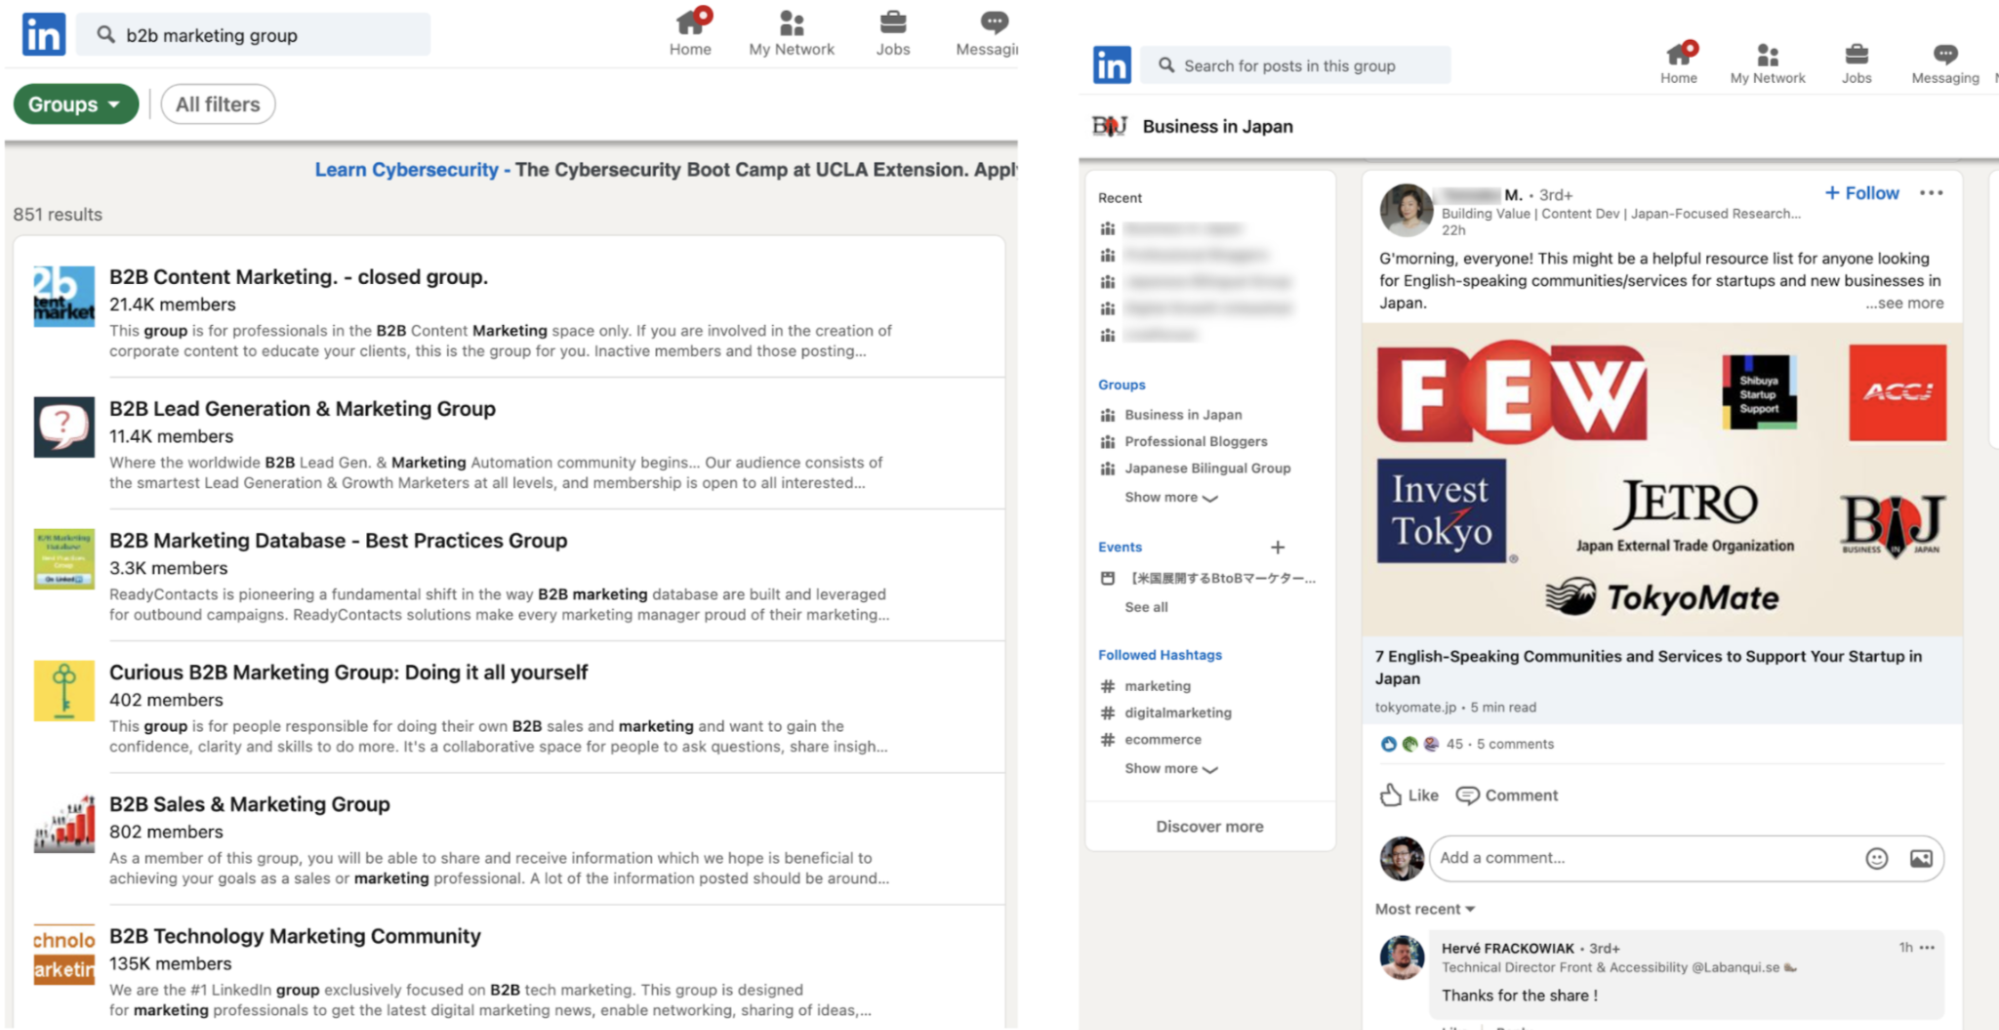This screenshot has width=1999, height=1030.
Task: Click the Followed Hashtags heading
Action: click(1160, 655)
